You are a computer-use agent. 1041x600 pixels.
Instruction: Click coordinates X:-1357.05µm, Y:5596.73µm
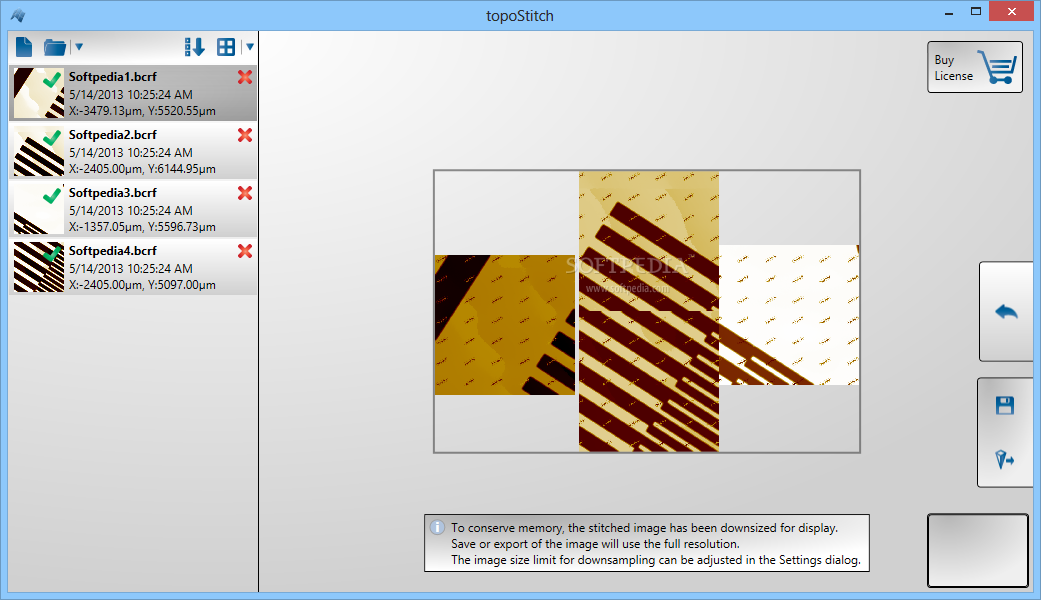[142, 227]
